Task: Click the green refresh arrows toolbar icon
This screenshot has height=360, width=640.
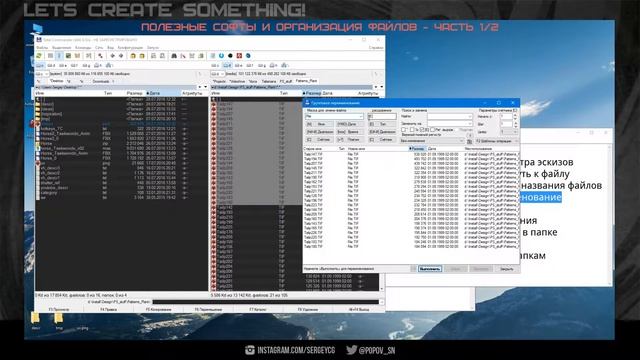Action: tap(39, 56)
